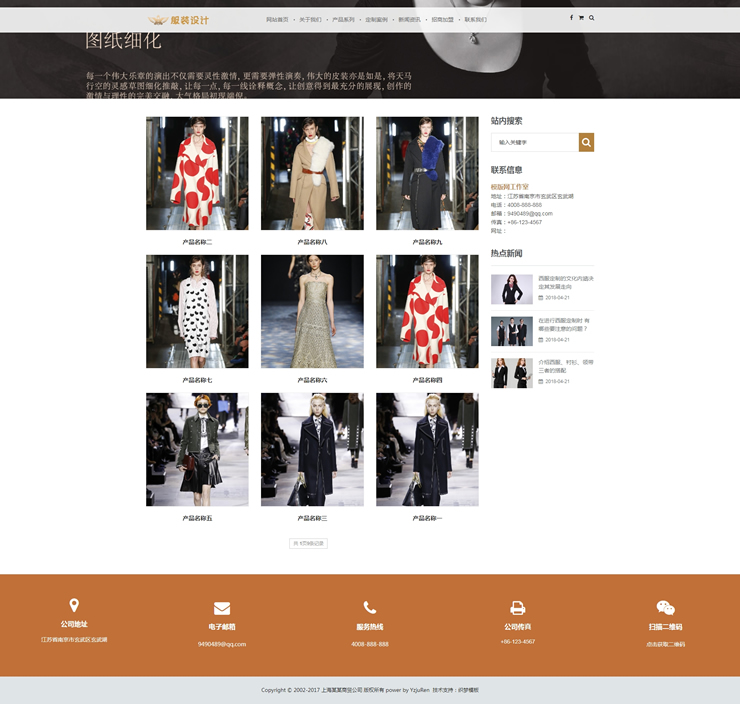Open the 产品名称六 gold gown thumbnail

coord(312,311)
